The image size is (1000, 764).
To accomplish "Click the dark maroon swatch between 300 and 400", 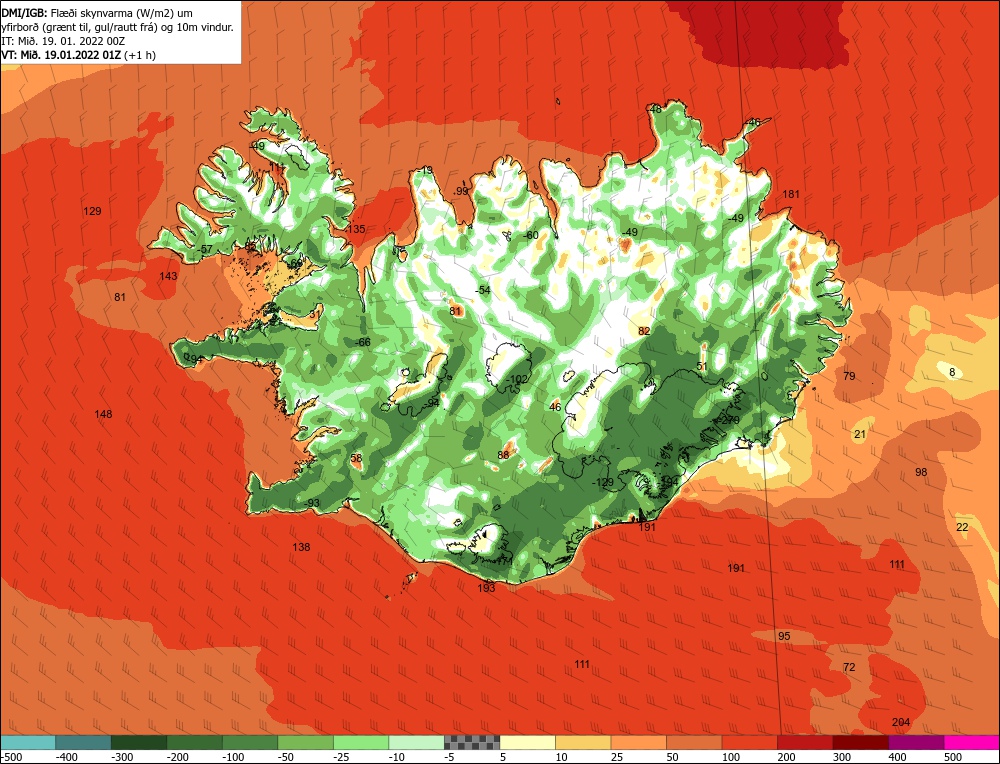I will 860,742.
